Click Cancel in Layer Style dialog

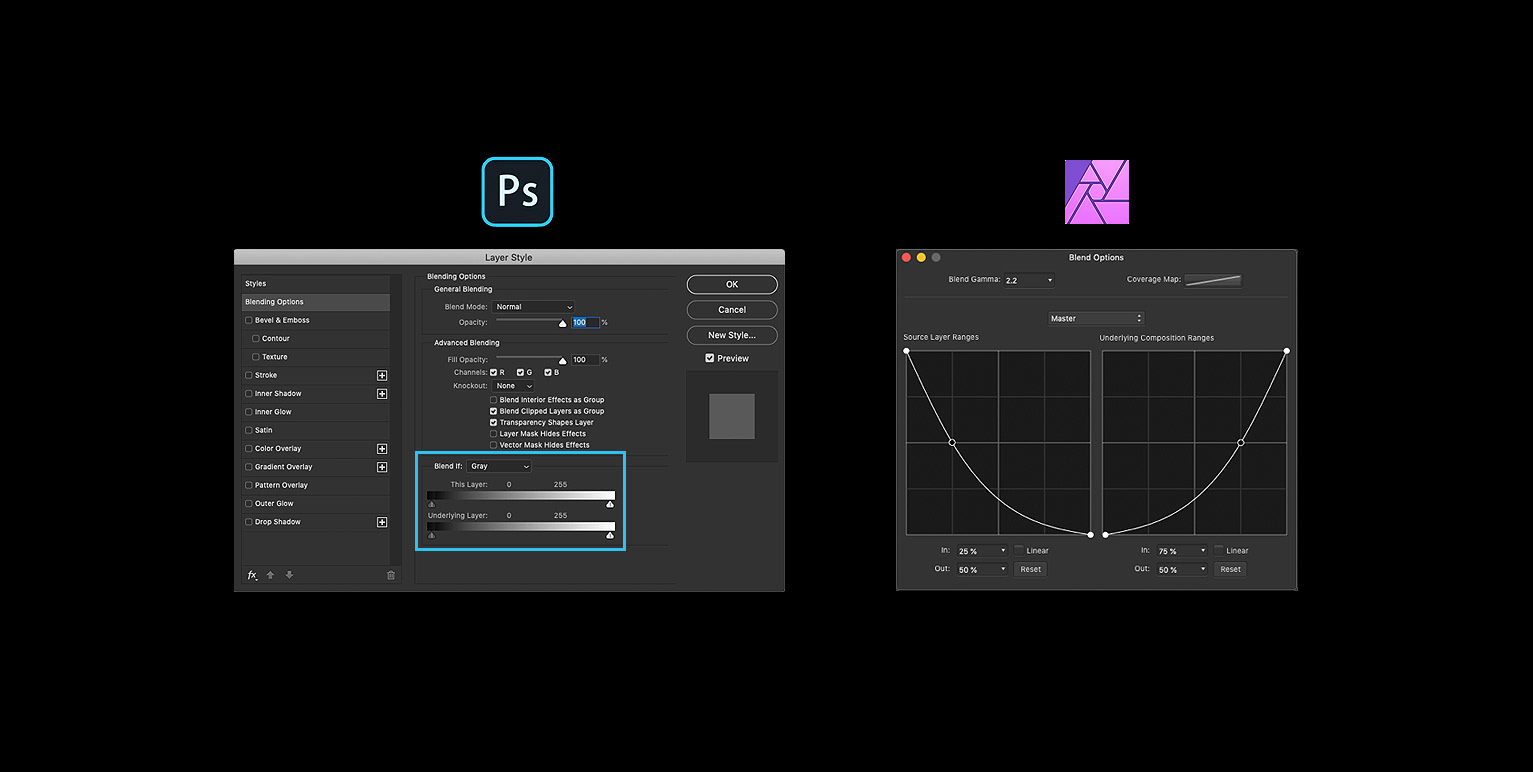click(732, 310)
